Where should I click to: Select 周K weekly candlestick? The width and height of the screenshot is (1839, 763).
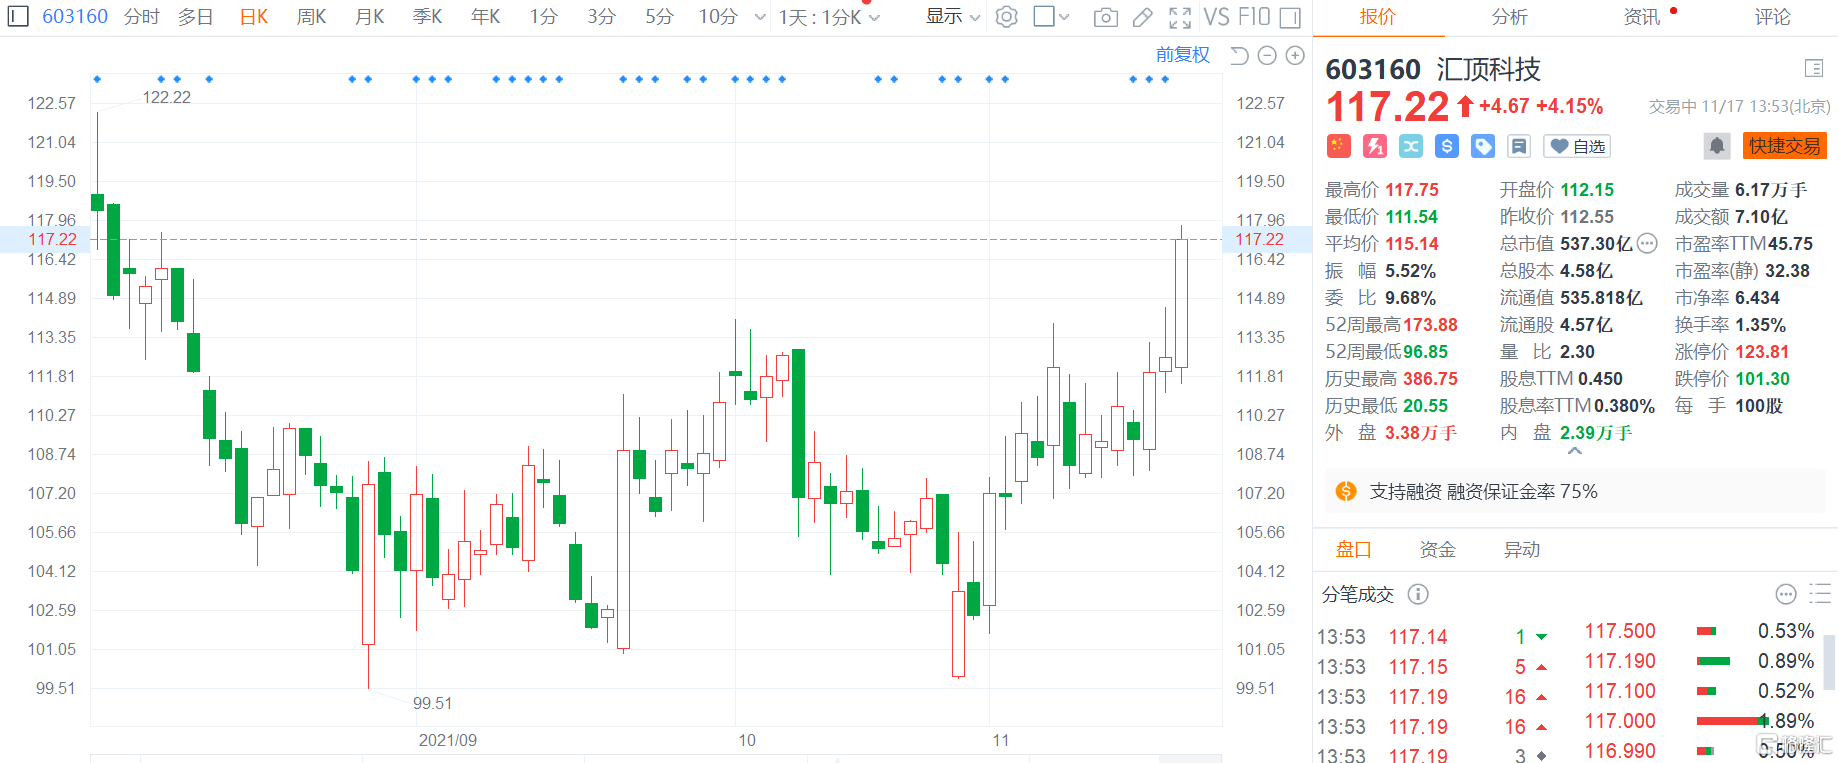[312, 17]
